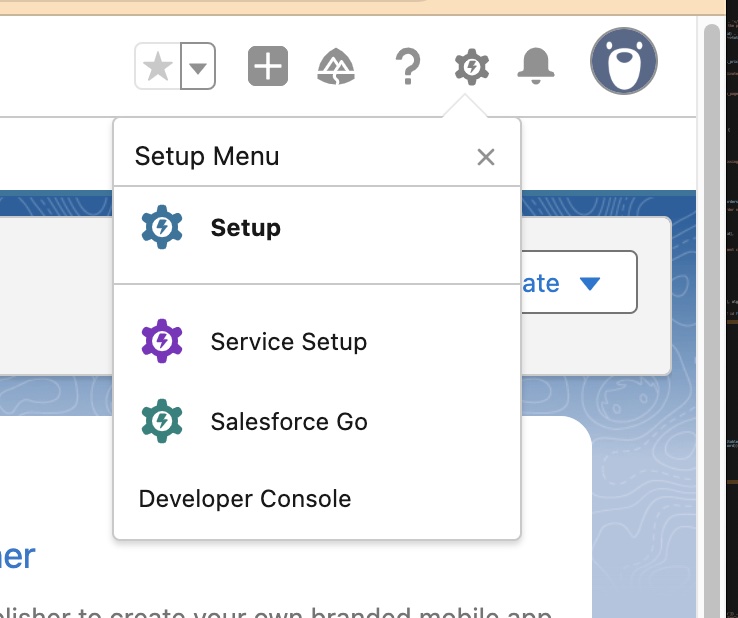
Task: Click the Favorites star icon
Action: [158, 66]
